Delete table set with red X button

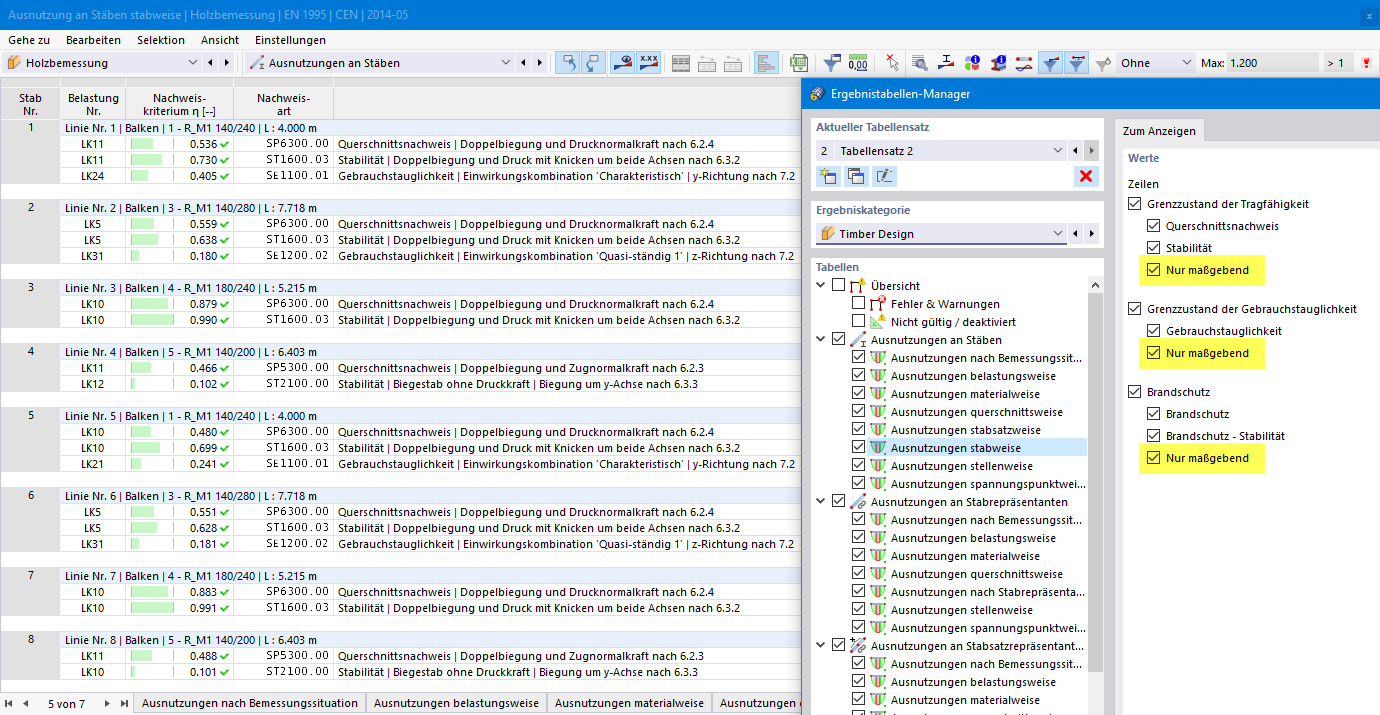1085,177
